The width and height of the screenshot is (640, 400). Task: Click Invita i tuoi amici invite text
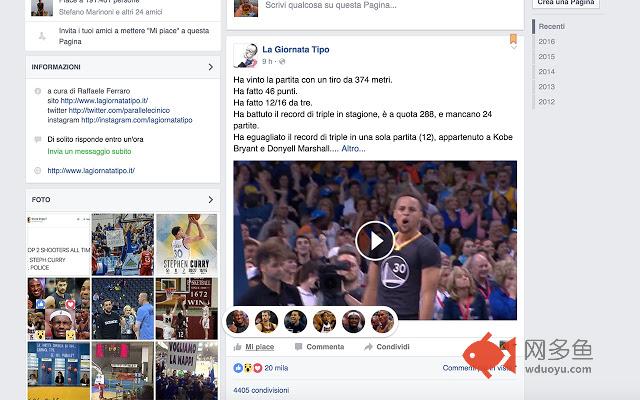[x=134, y=36]
